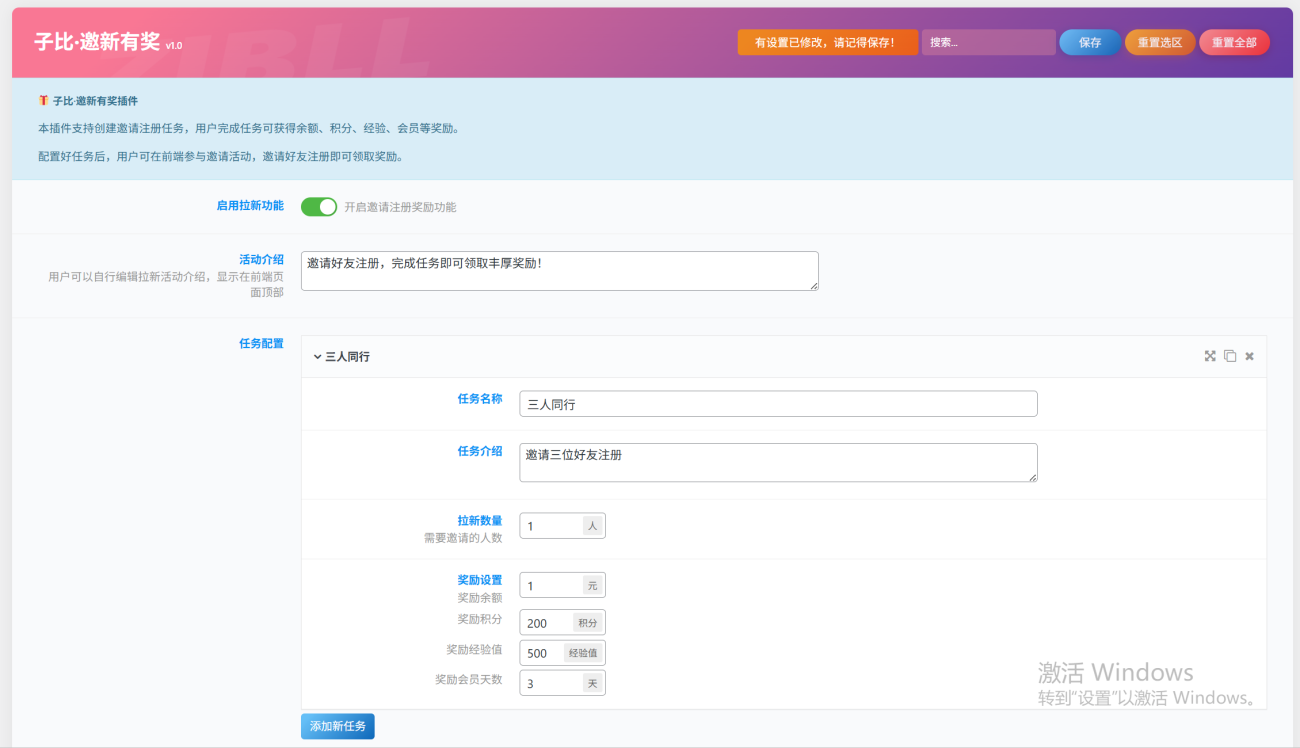Click the 任务名称 input field
The height and width of the screenshot is (748, 1300).
click(778, 404)
